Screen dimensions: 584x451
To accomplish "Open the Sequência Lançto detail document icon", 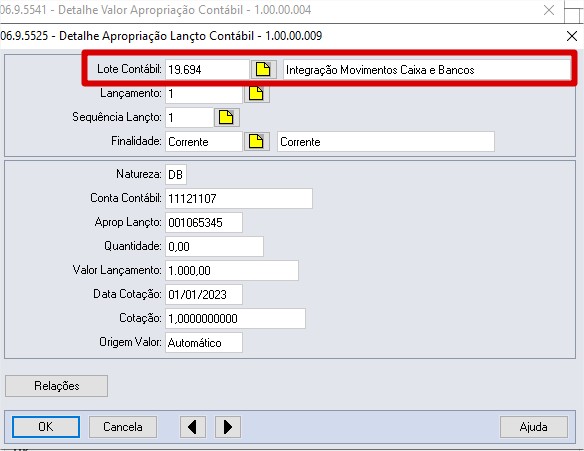I will tap(226, 118).
